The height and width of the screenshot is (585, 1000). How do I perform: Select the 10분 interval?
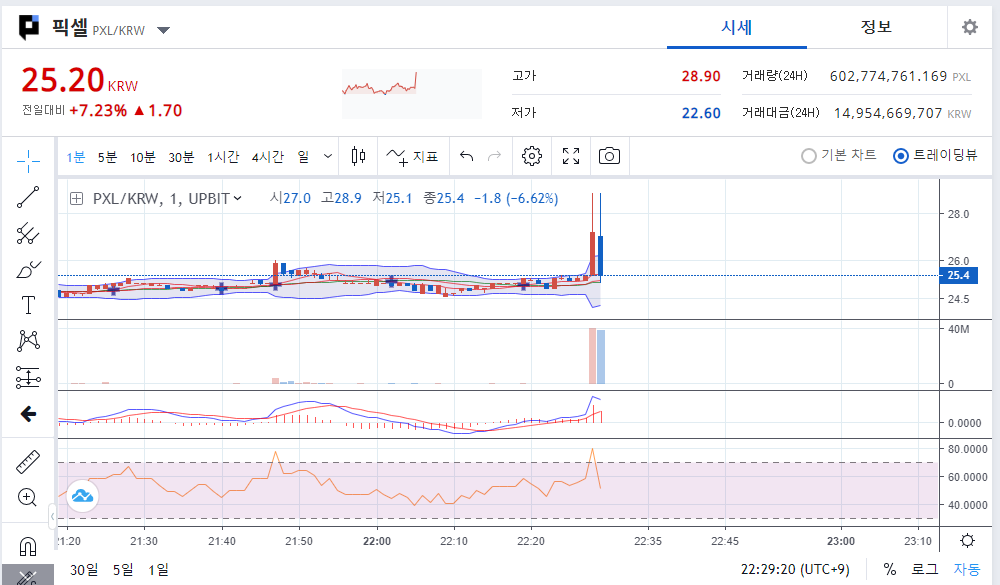point(143,156)
